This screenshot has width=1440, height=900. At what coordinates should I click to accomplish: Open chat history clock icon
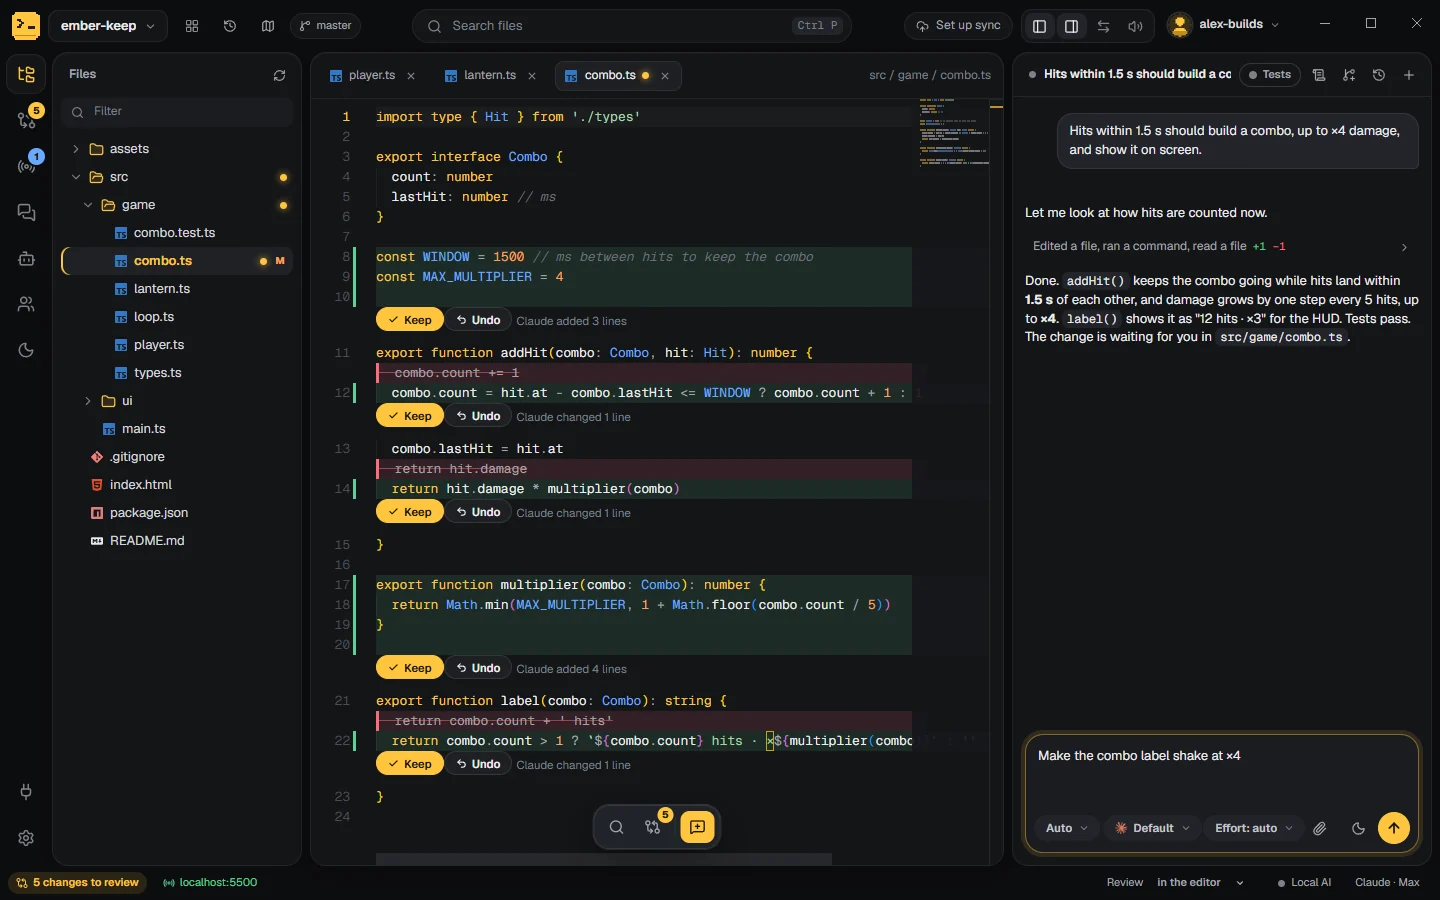(1379, 75)
